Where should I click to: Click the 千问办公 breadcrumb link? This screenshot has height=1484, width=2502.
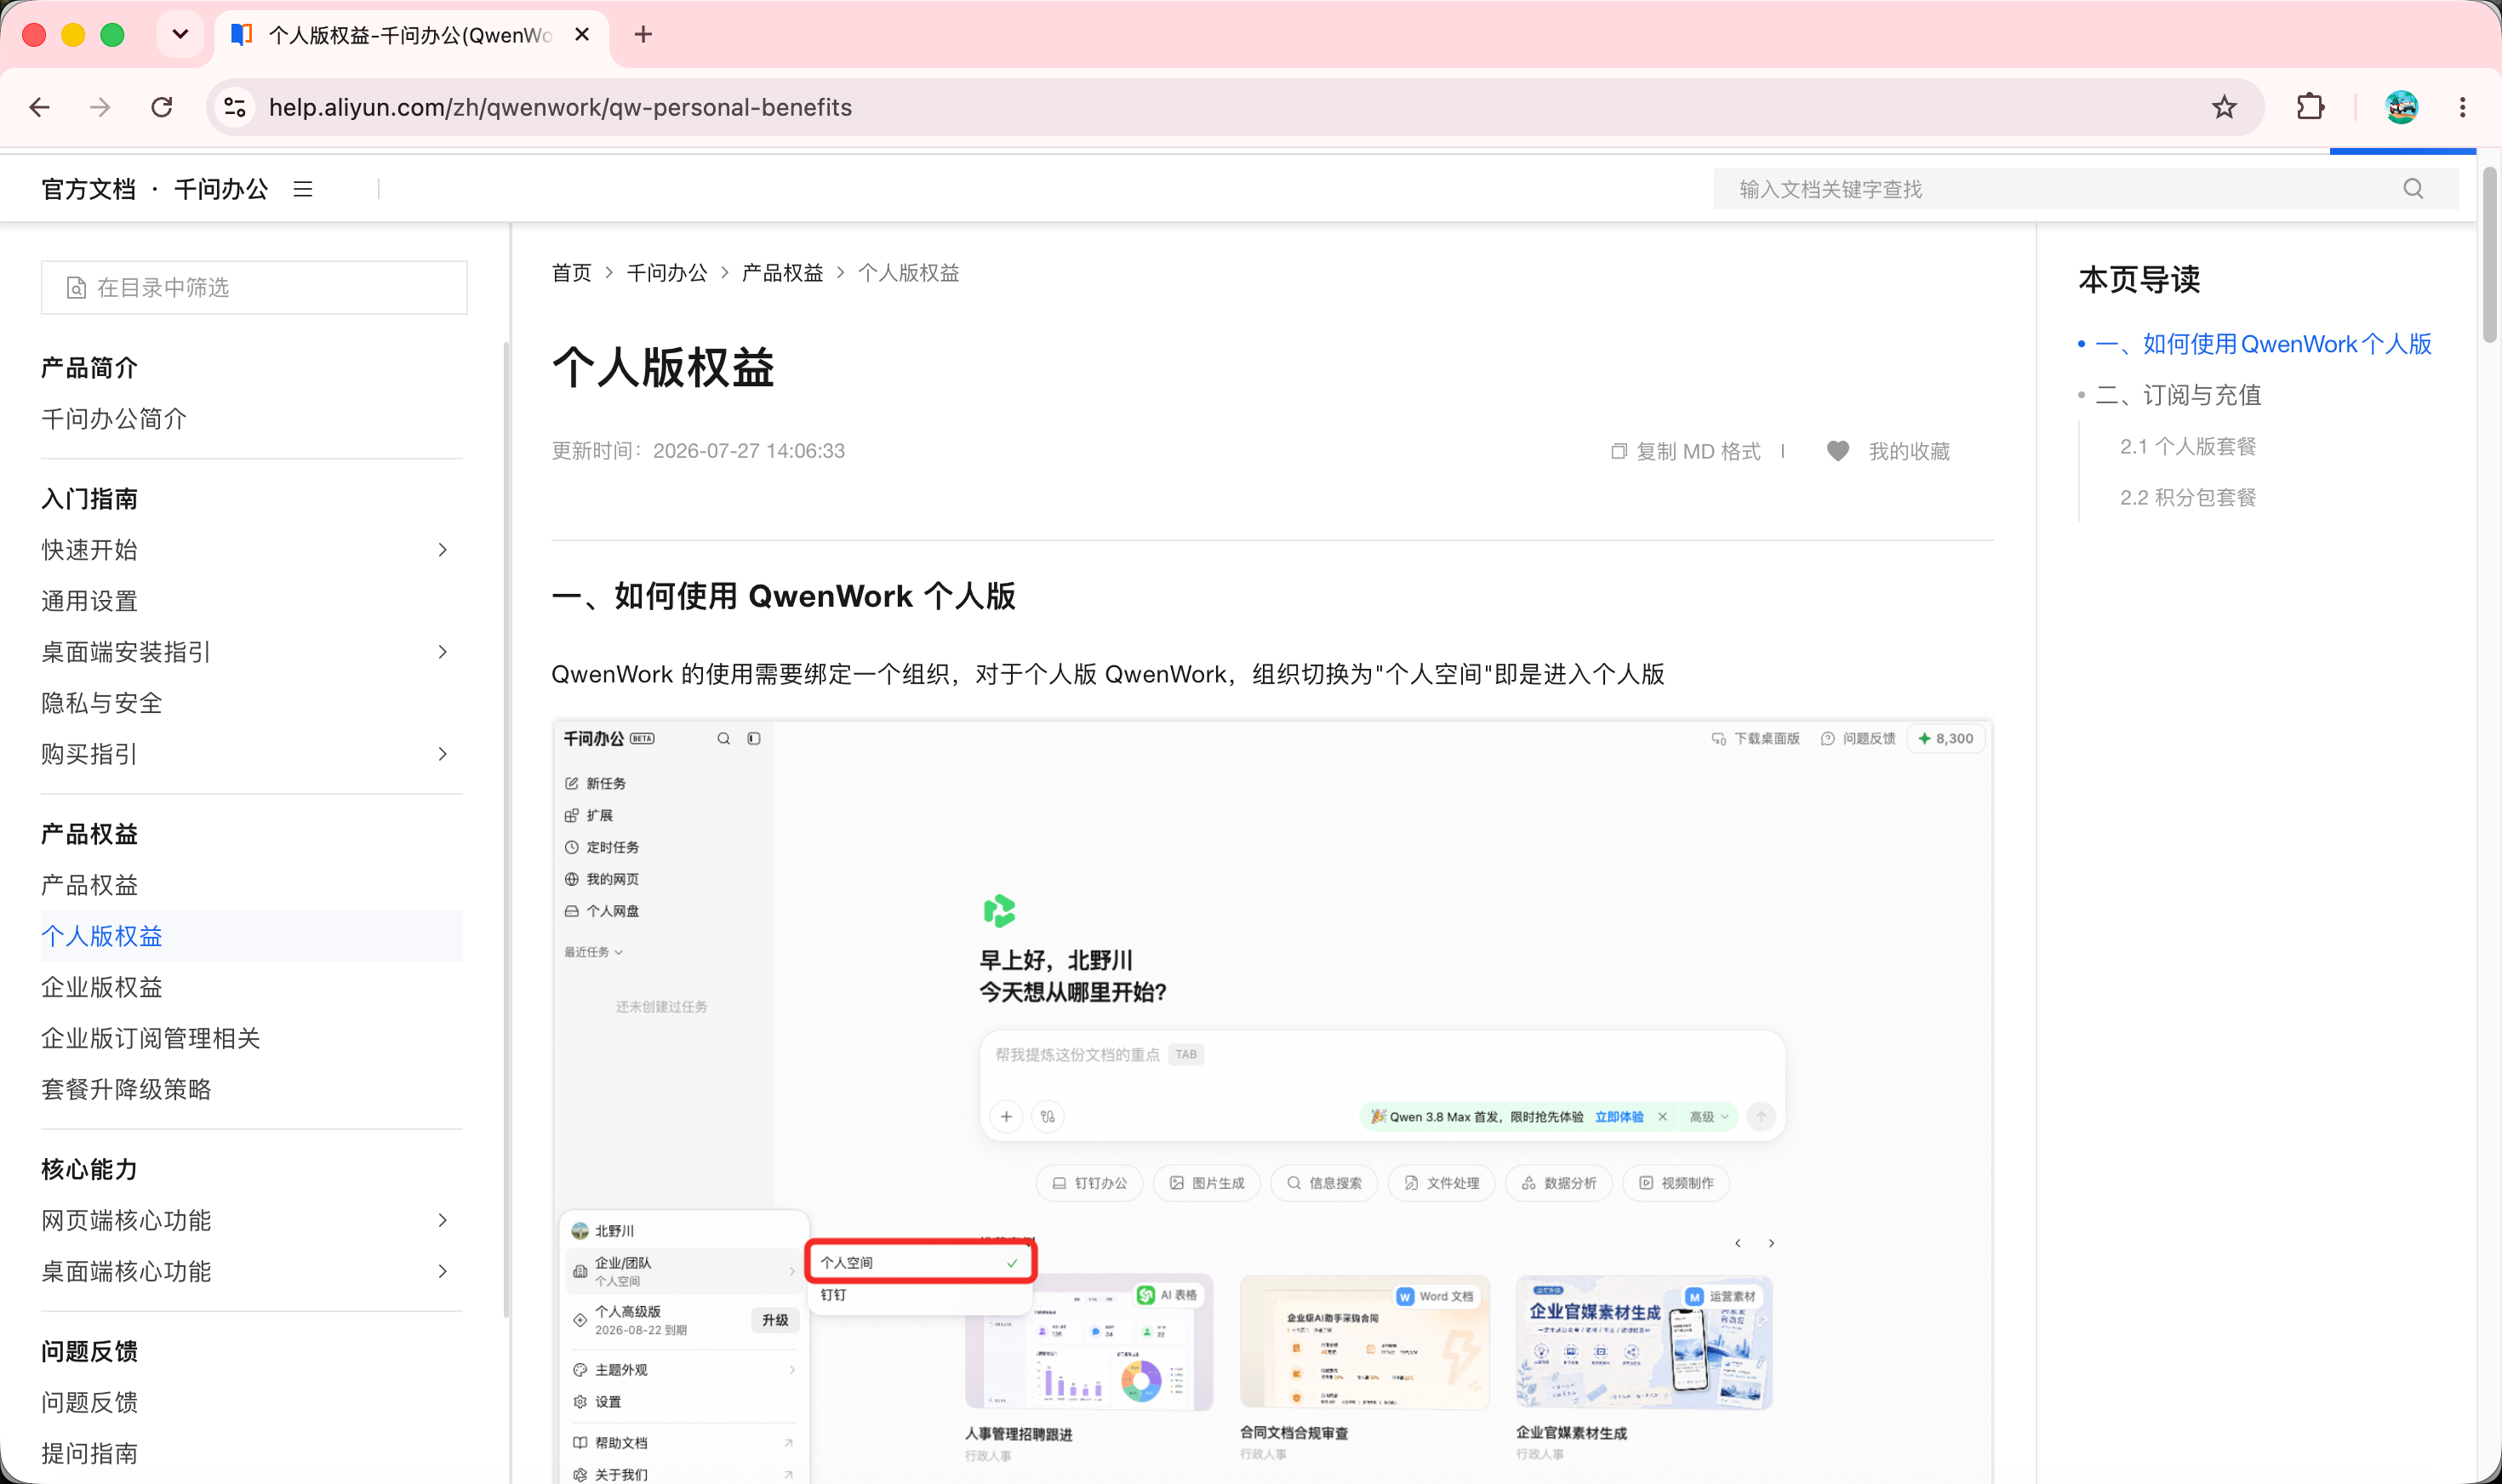click(x=666, y=273)
